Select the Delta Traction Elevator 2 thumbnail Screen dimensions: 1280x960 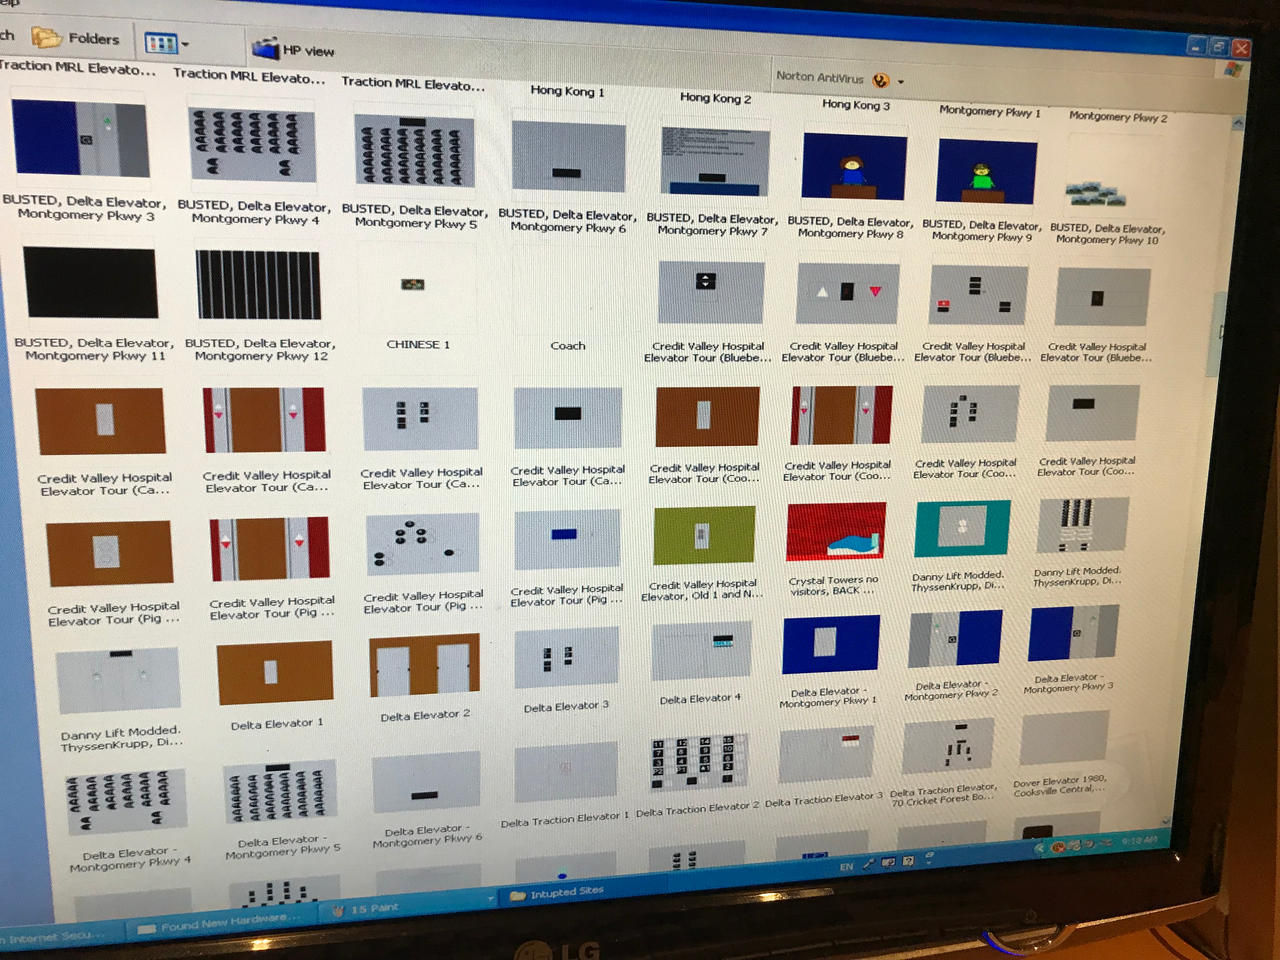[x=699, y=764]
